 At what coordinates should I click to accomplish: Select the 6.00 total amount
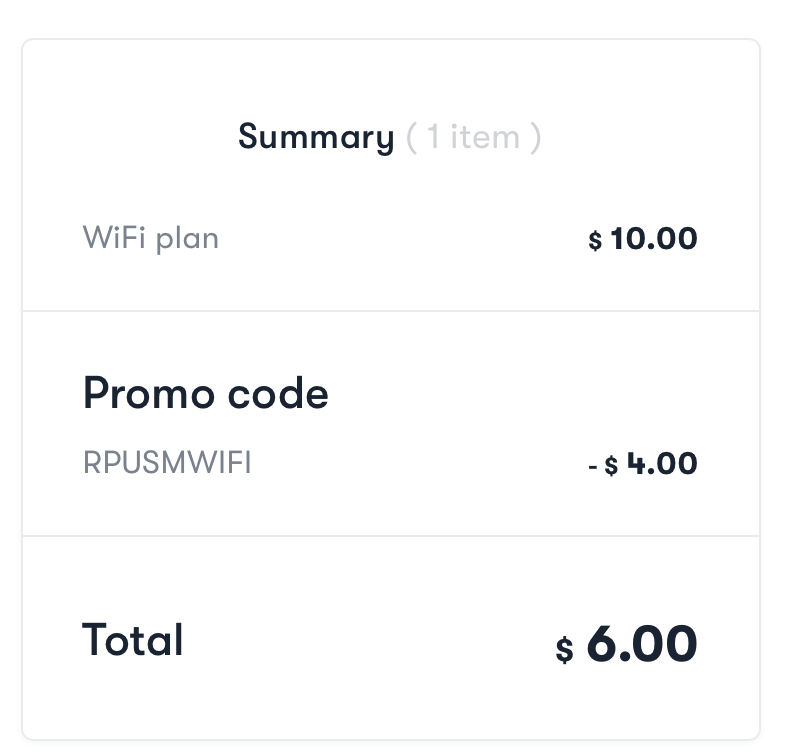(642, 643)
